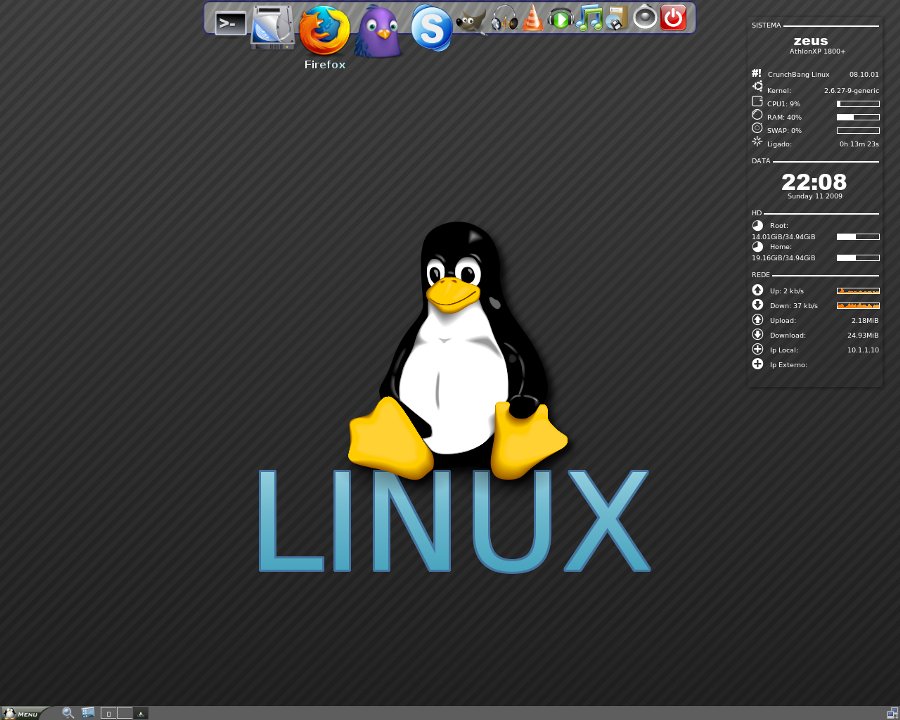The height and width of the screenshot is (720, 900).
Task: Click the red power shutdown icon
Action: point(673,18)
